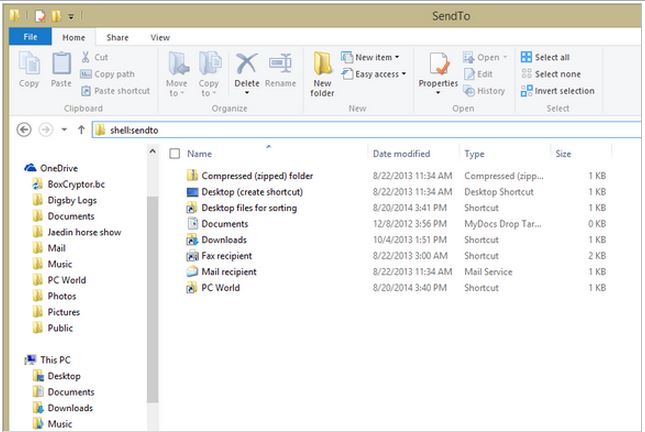Click Copy path in ribbon
The image size is (645, 432).
tap(107, 74)
